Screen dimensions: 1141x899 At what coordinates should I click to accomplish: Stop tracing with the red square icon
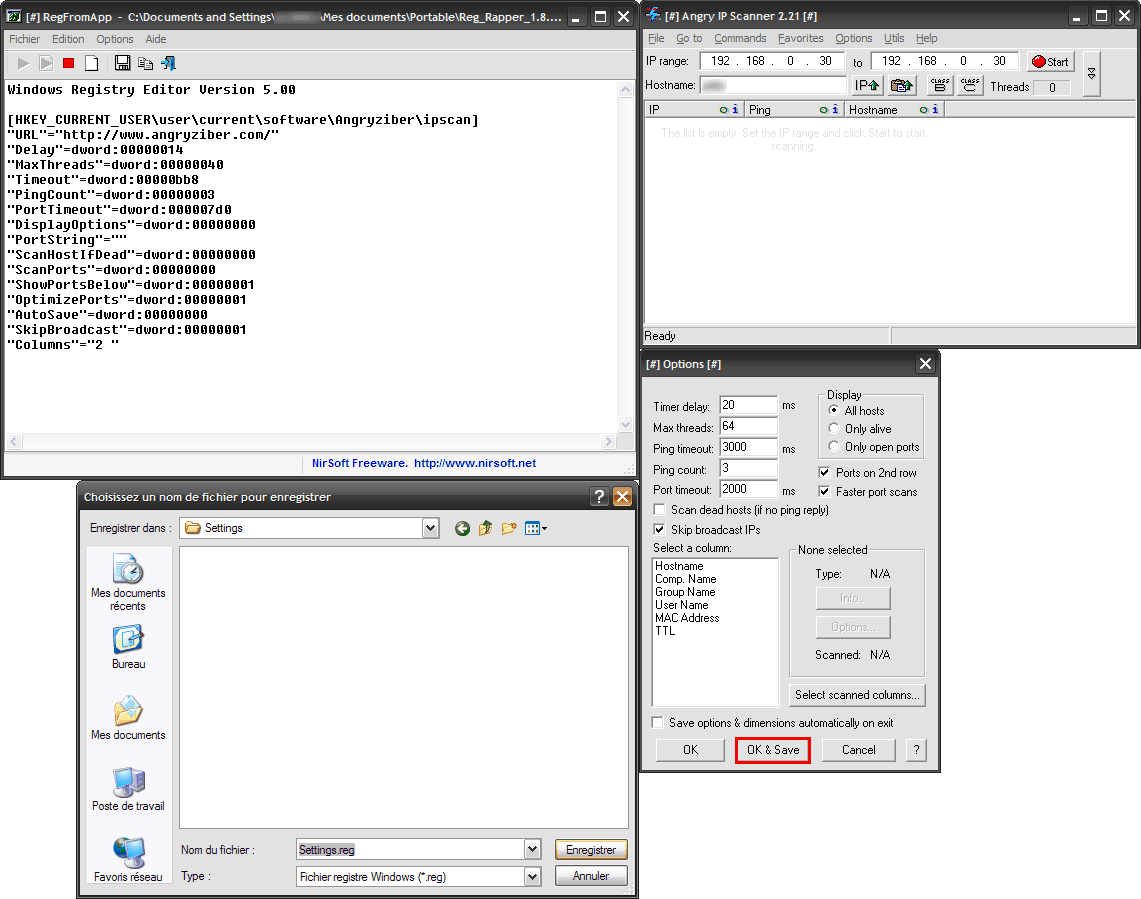click(68, 64)
